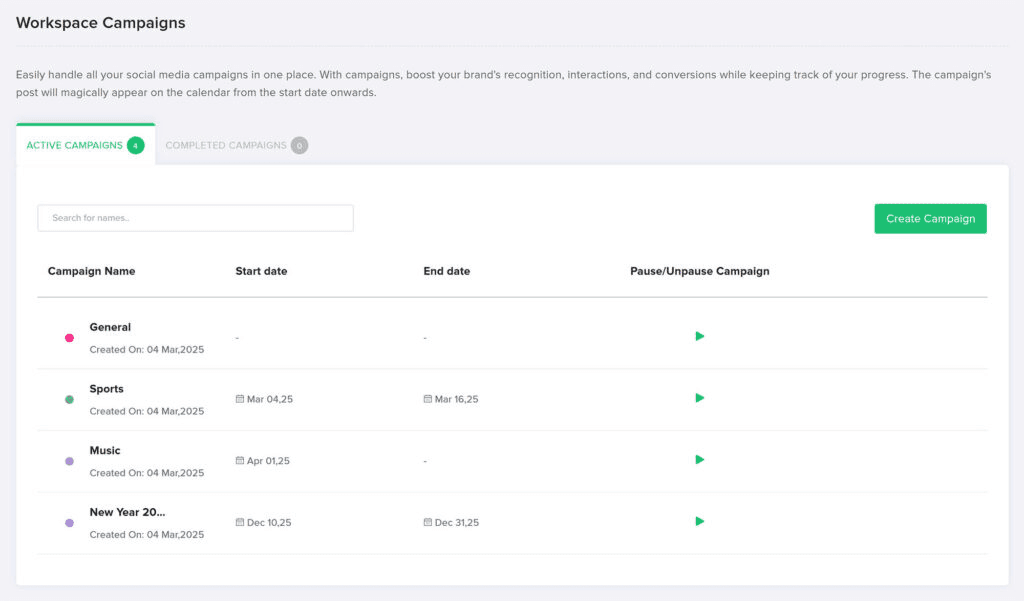Switch to the Active Campaigns tab
The height and width of the screenshot is (601, 1024).
(x=86, y=145)
